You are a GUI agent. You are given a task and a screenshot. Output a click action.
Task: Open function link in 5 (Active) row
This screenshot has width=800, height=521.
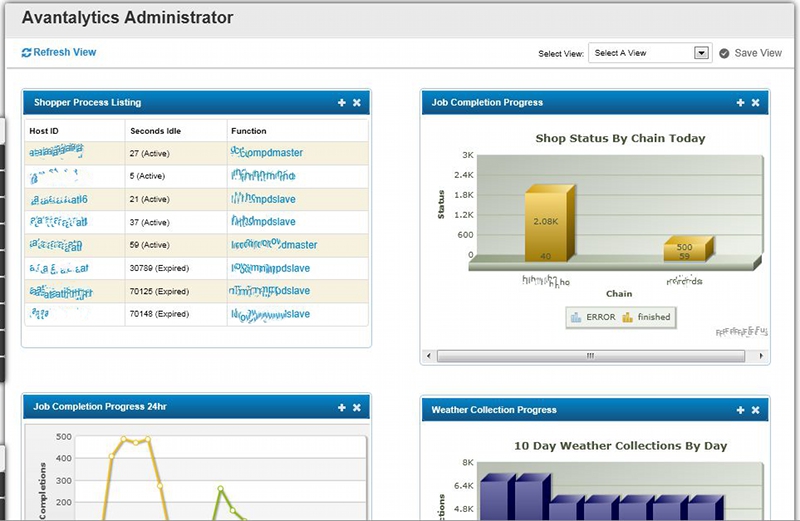point(263,176)
